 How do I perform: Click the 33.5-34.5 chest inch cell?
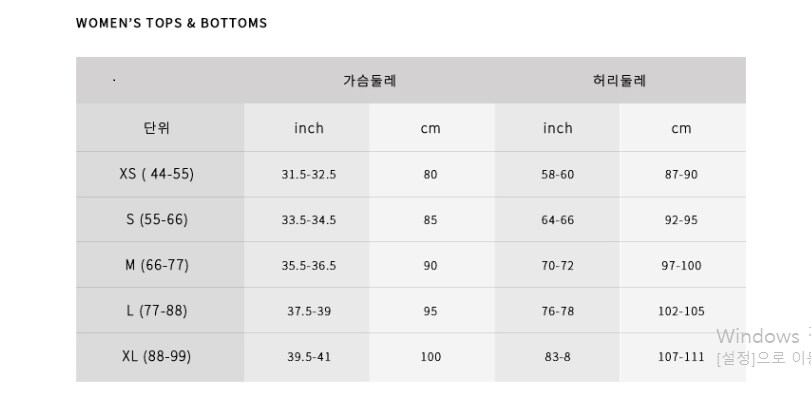309,220
